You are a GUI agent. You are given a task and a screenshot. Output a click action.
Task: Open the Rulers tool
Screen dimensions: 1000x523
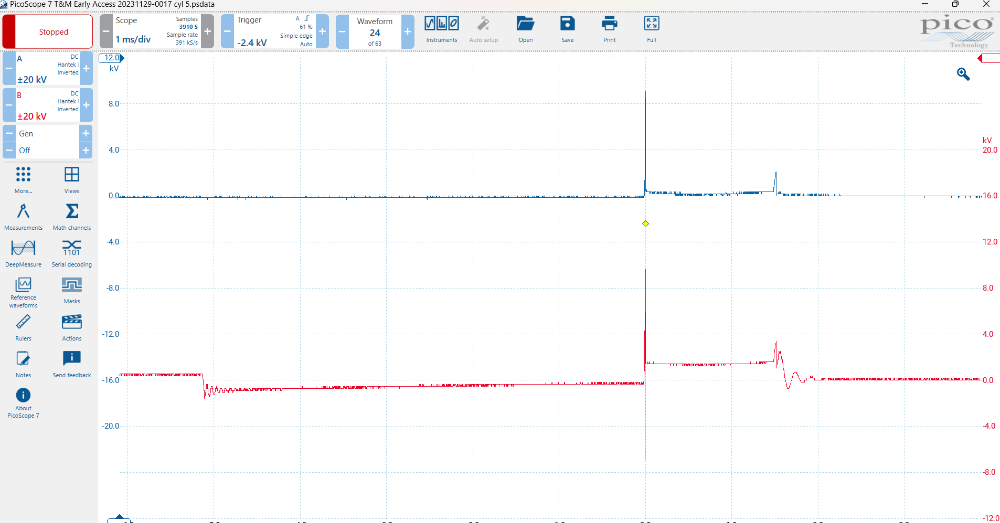tap(23, 326)
